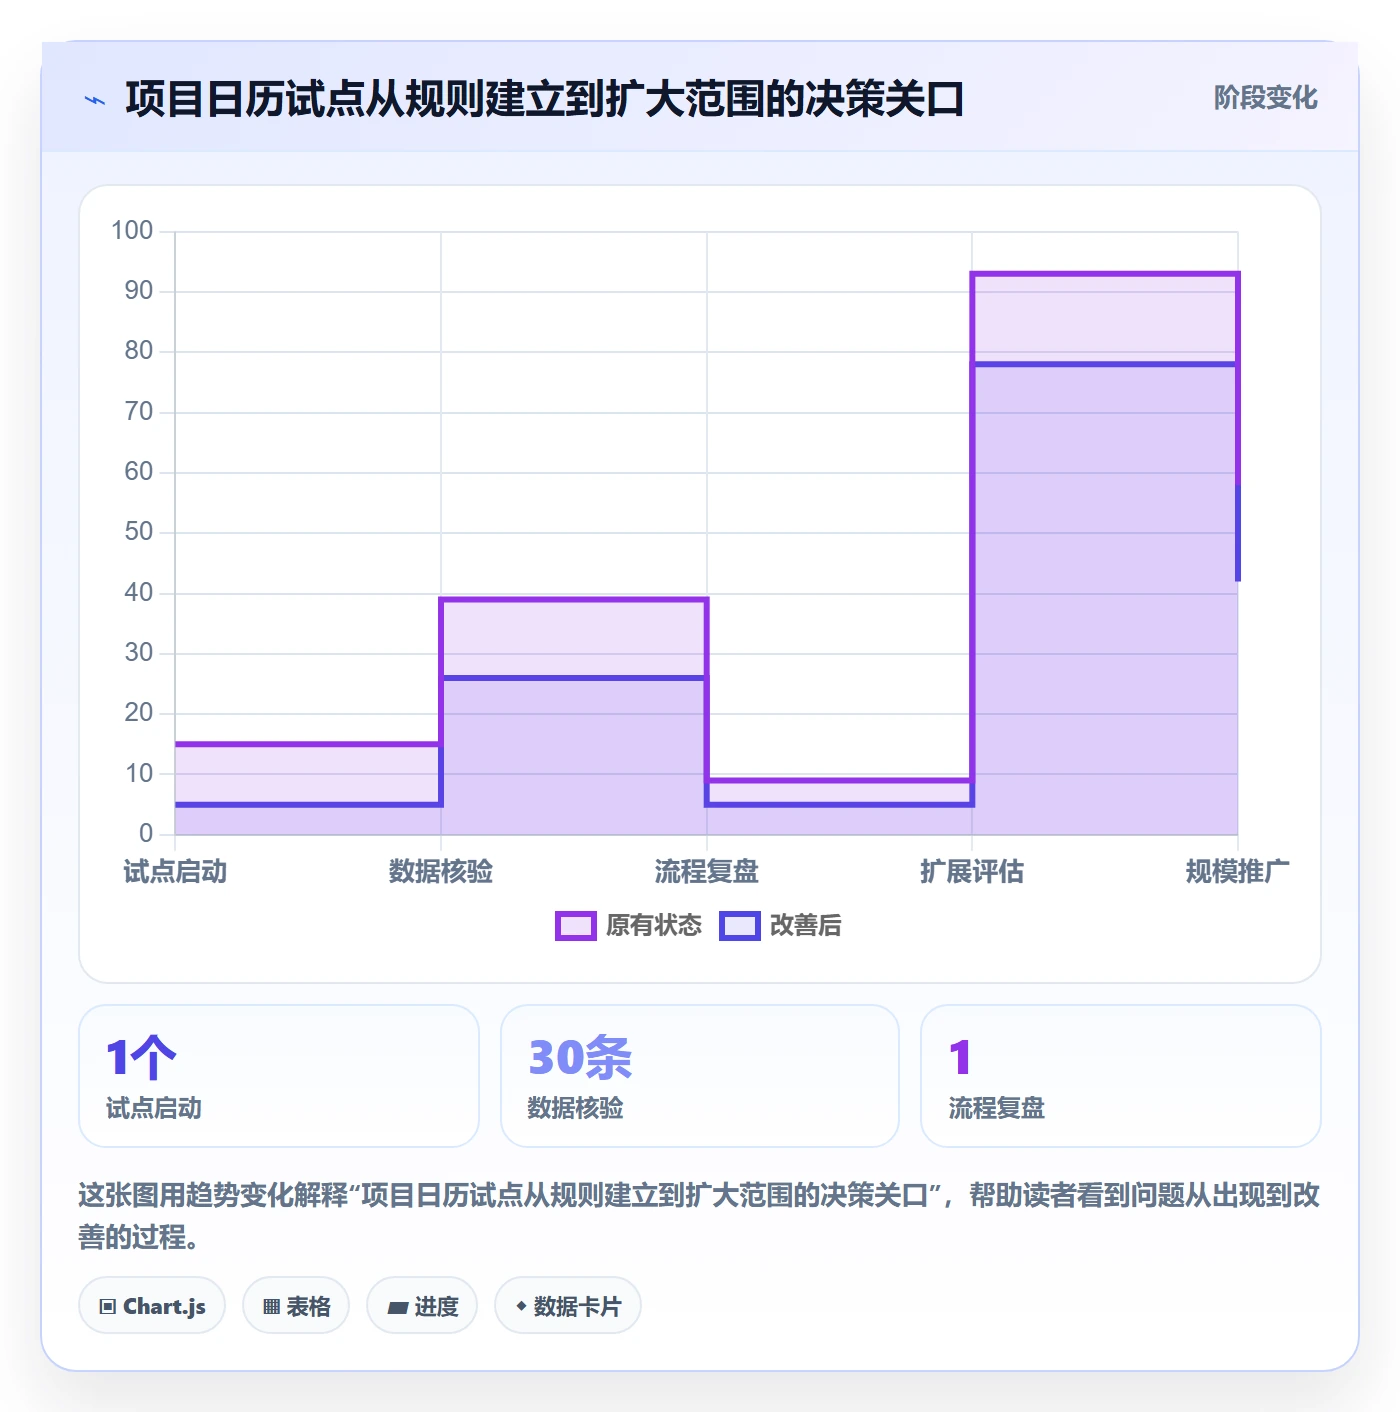The image size is (1400, 1412).
Task: Select the 表格 tag chip
Action: point(296,1305)
